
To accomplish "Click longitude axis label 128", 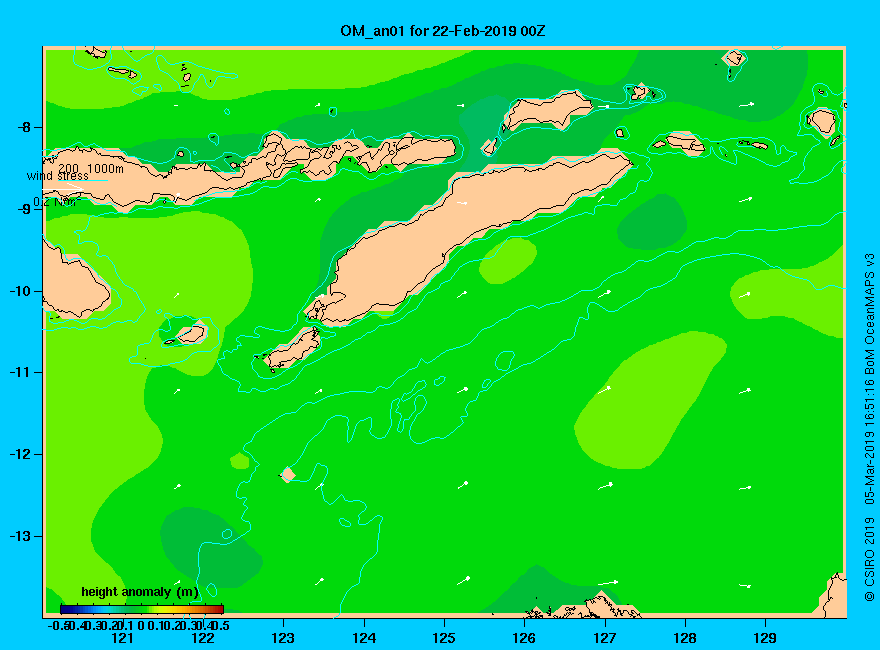I will 685,638.
